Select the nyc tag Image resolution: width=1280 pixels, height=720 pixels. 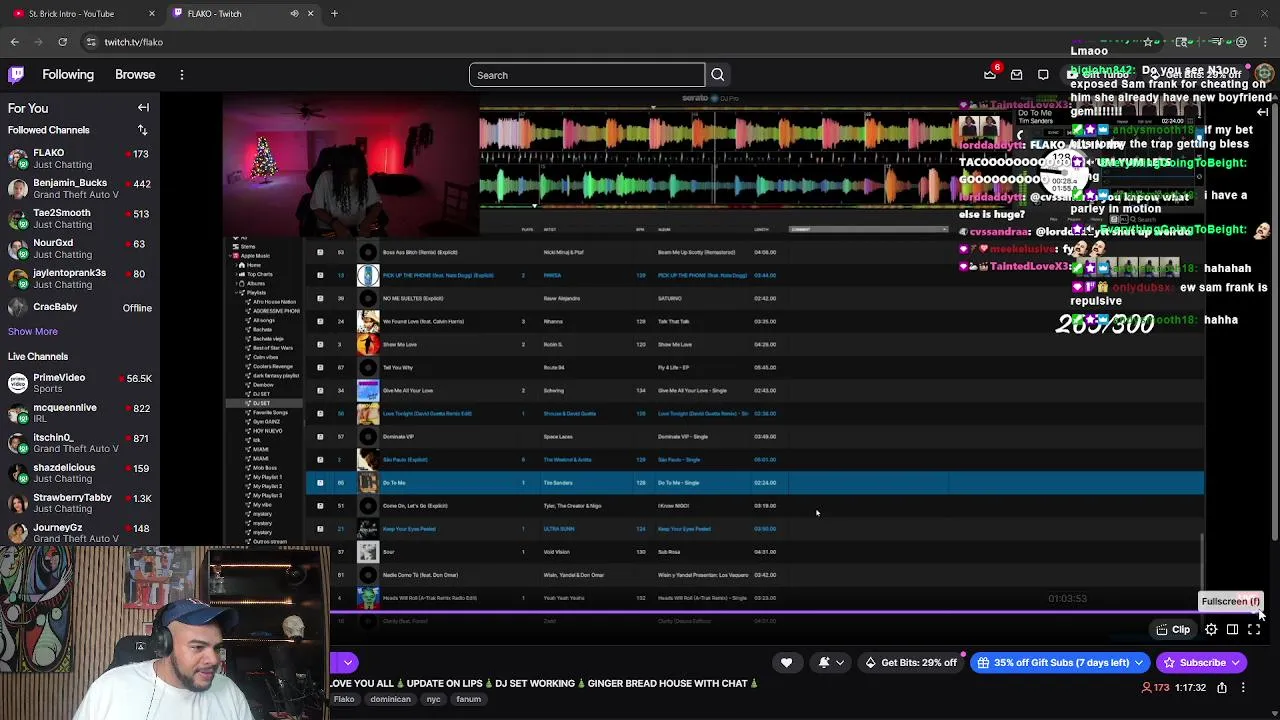coord(433,700)
